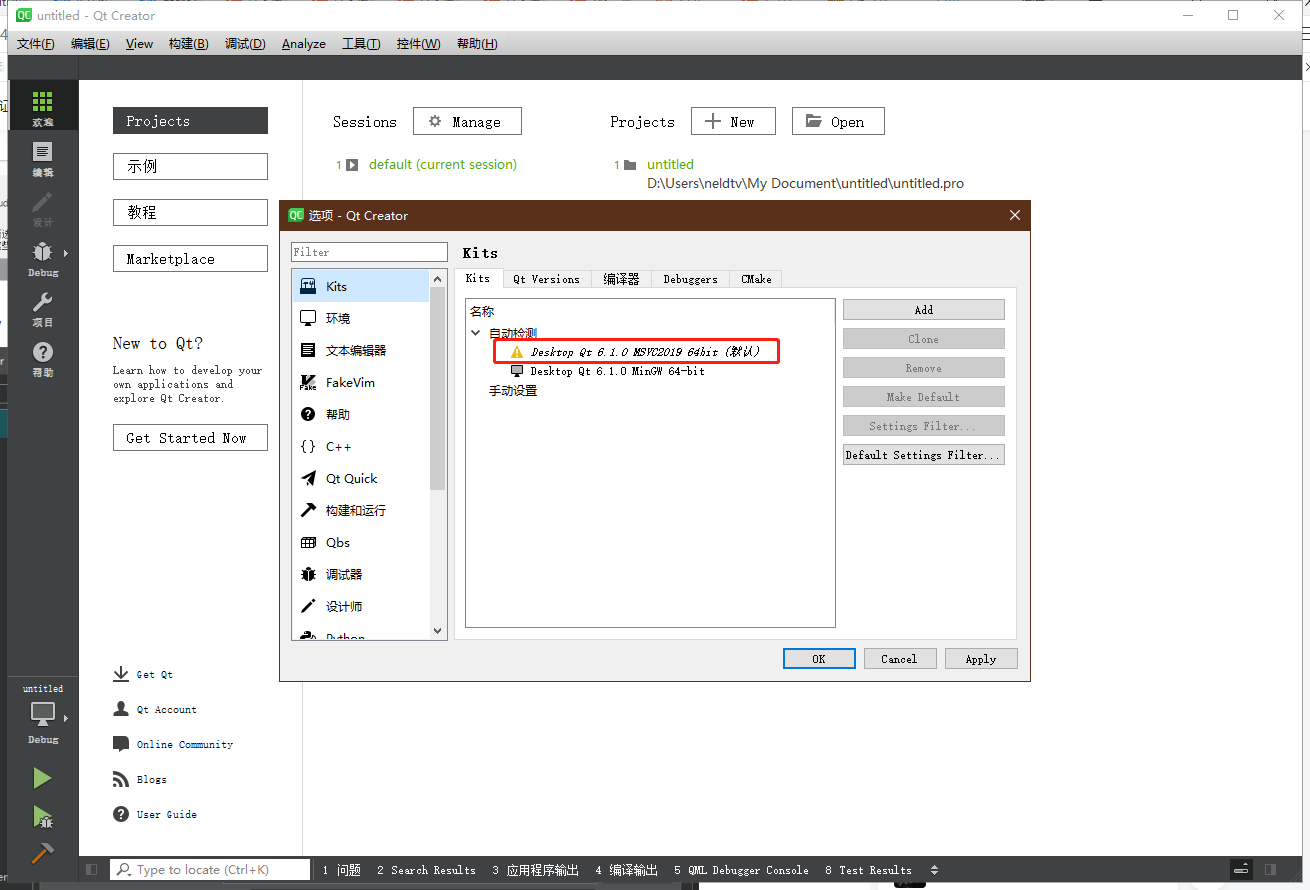Viewport: 1310px width, 890px height.
Task: Open the Marketplace section
Action: [190, 258]
